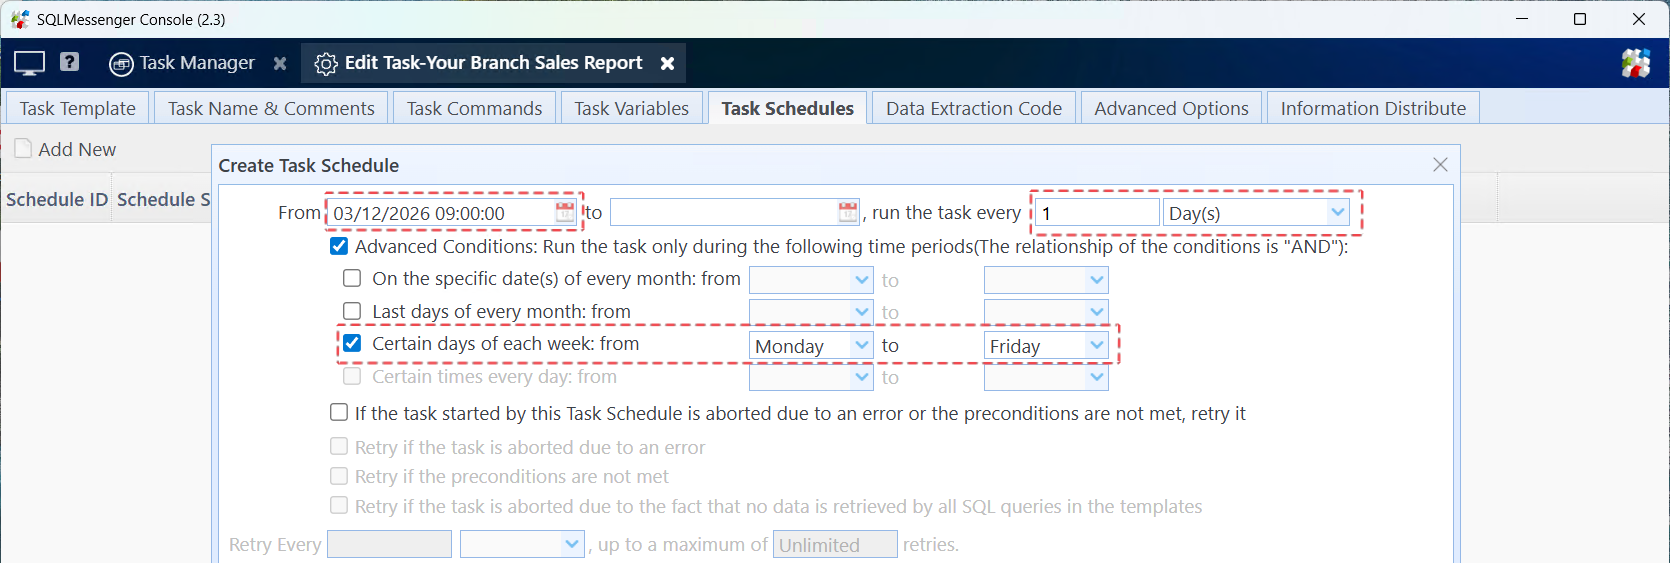Image resolution: width=1670 pixels, height=563 pixels.
Task: Click the run every interval number field
Action: click(1097, 212)
